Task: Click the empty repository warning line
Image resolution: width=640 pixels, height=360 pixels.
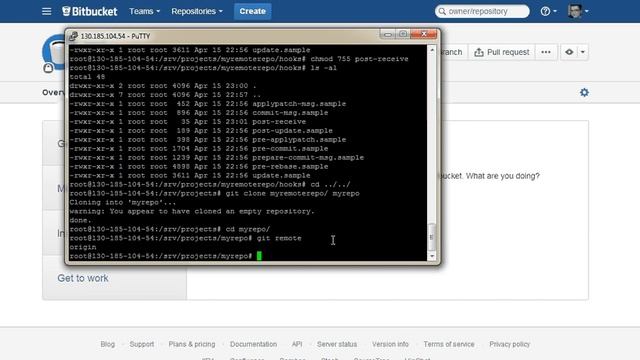Action: 192,211
